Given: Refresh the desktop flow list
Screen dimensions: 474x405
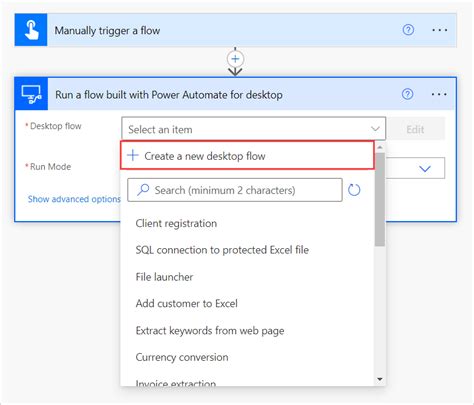Looking at the screenshot, I should point(354,190).
